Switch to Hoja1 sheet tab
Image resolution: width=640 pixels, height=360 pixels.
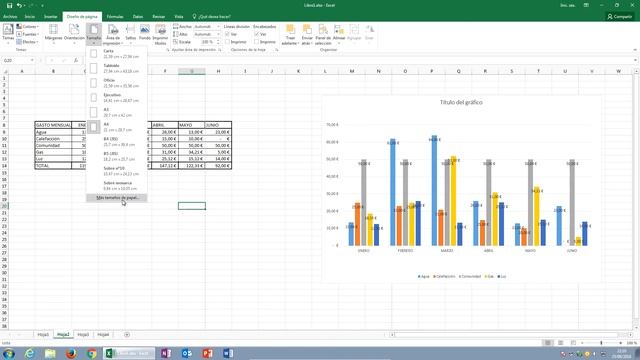43,335
